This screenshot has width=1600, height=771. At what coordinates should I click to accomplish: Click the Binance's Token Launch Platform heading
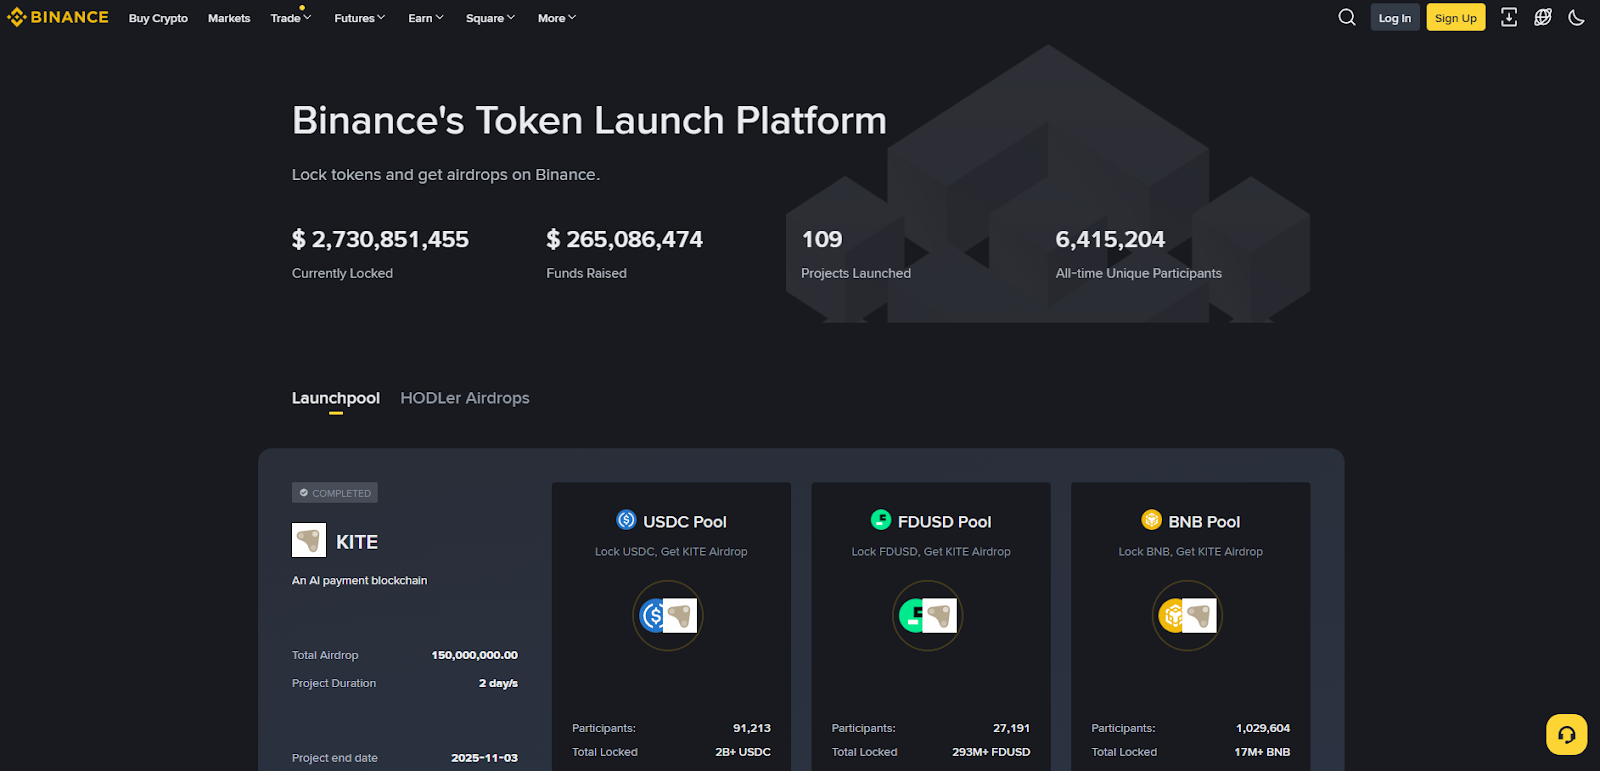click(589, 120)
